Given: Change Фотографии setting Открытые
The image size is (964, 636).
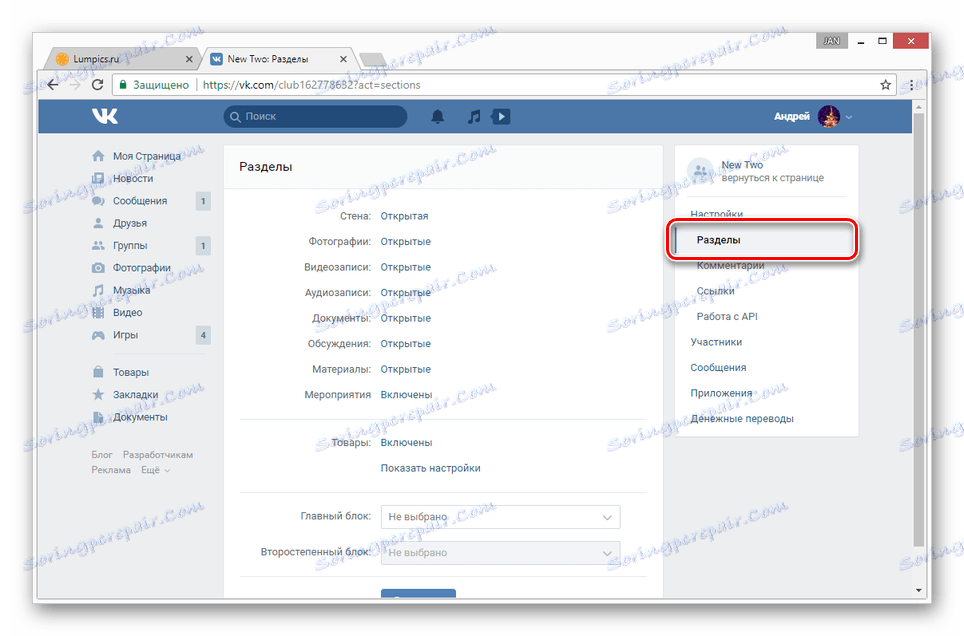Looking at the screenshot, I should pos(405,241).
